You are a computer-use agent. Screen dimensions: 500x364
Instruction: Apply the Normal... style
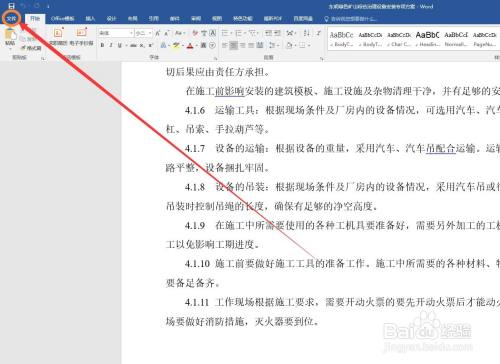pos(456,39)
